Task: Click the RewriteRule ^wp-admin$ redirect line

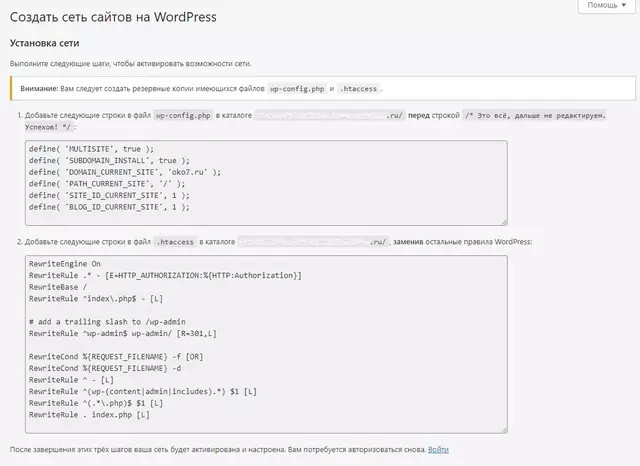Action: tap(122, 333)
